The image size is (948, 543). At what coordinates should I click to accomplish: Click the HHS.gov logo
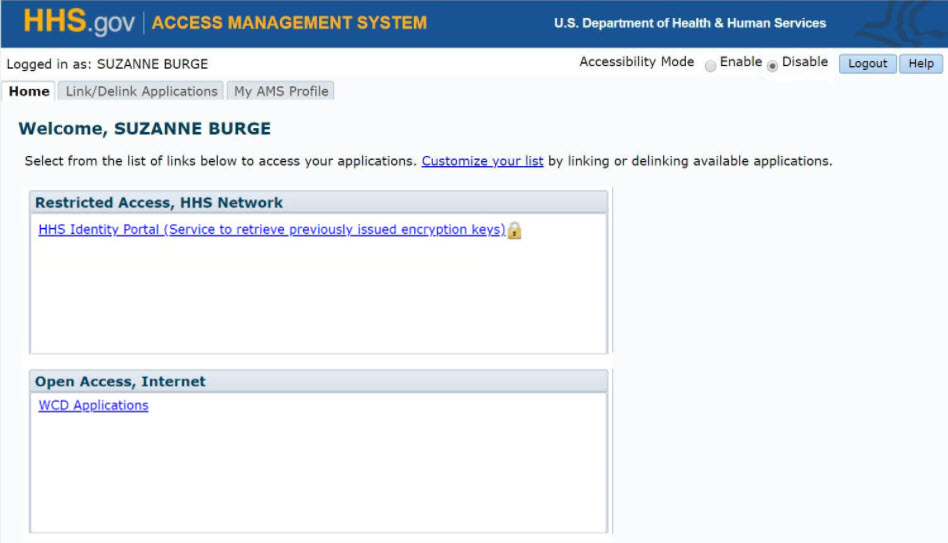point(78,22)
